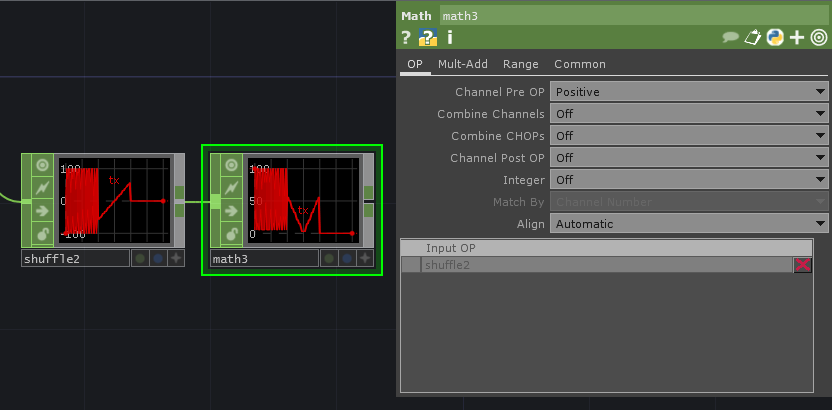Select the shuffle2 node viewer
Viewport: 832px width, 410px height.
coord(114,200)
